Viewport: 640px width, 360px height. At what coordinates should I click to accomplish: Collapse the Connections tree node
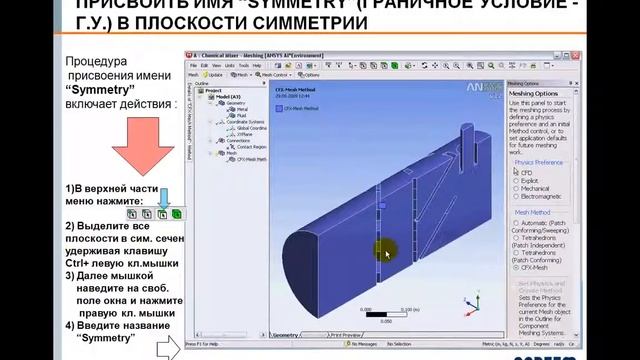pos(211,141)
